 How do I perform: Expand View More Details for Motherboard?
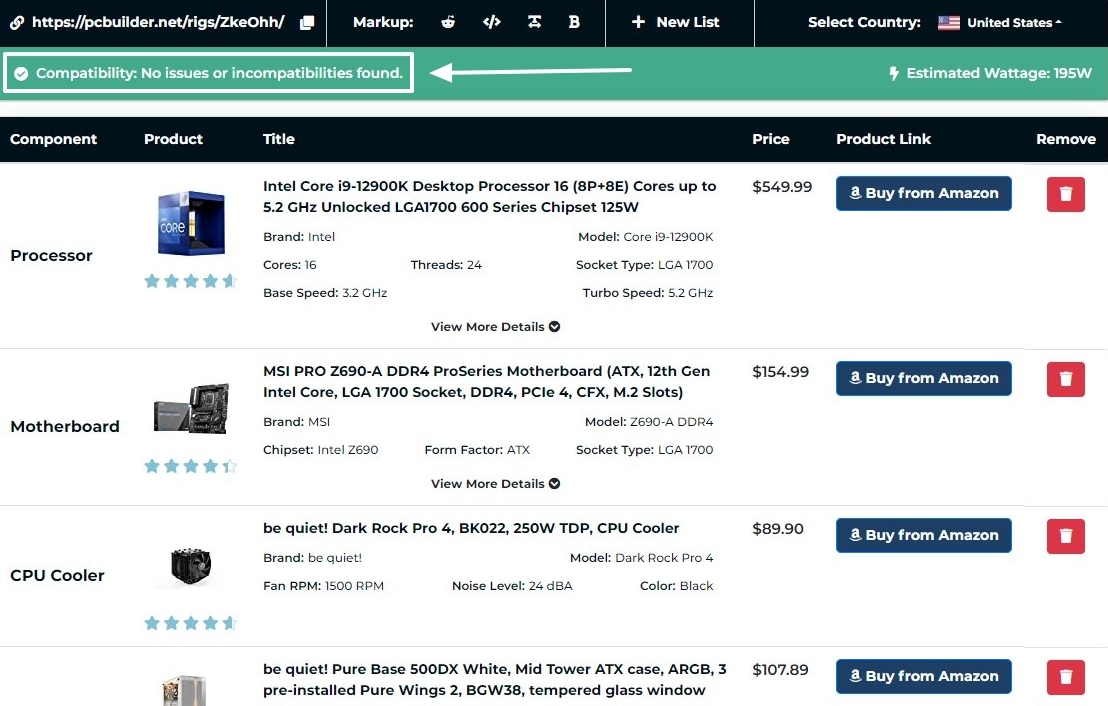pyautogui.click(x=495, y=484)
